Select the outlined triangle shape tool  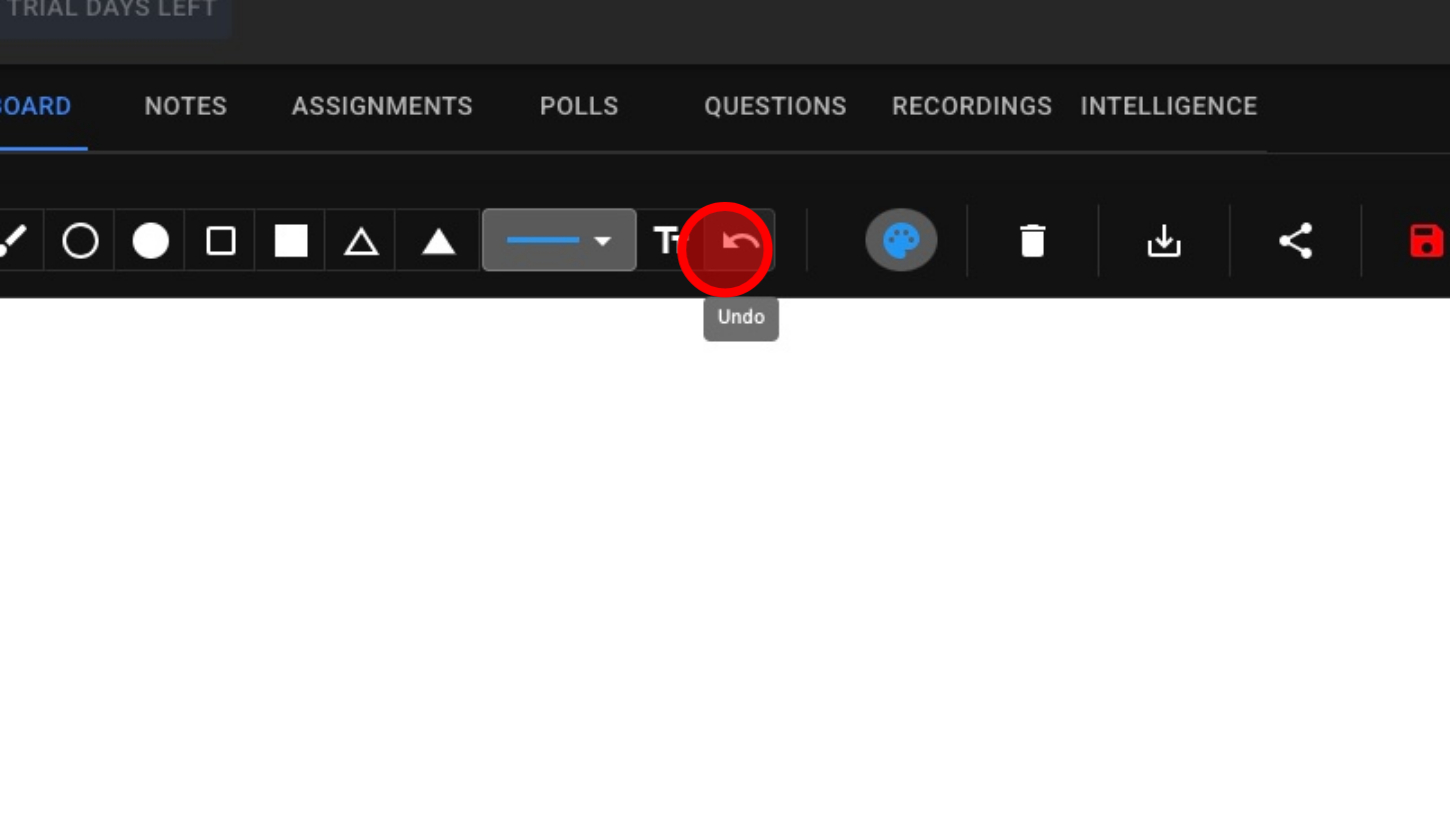[361, 241]
